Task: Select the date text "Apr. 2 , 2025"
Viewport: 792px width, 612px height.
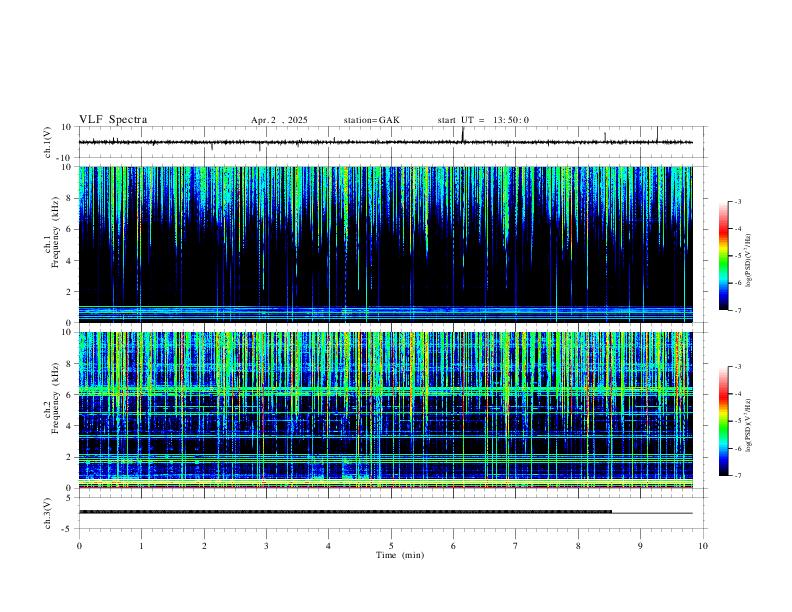Action: 279,120
